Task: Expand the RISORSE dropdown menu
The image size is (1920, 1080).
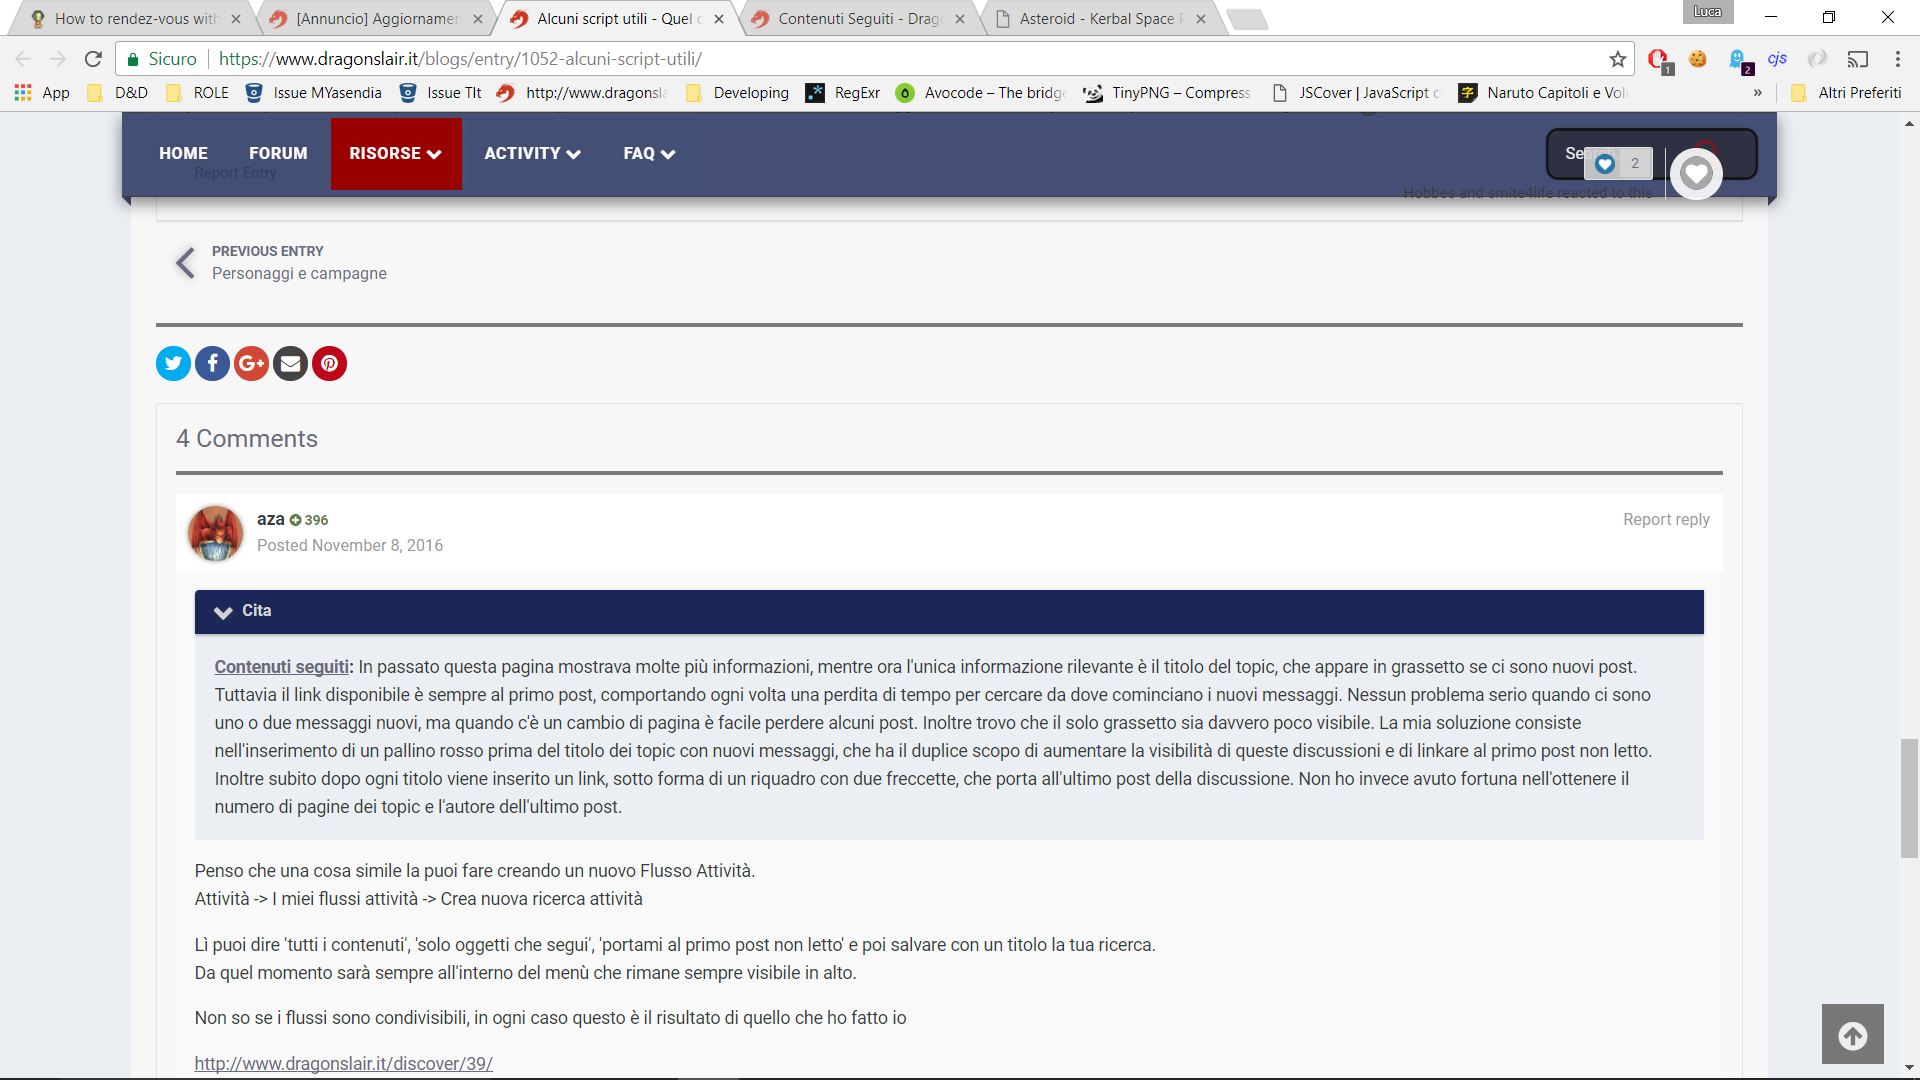Action: click(x=395, y=154)
